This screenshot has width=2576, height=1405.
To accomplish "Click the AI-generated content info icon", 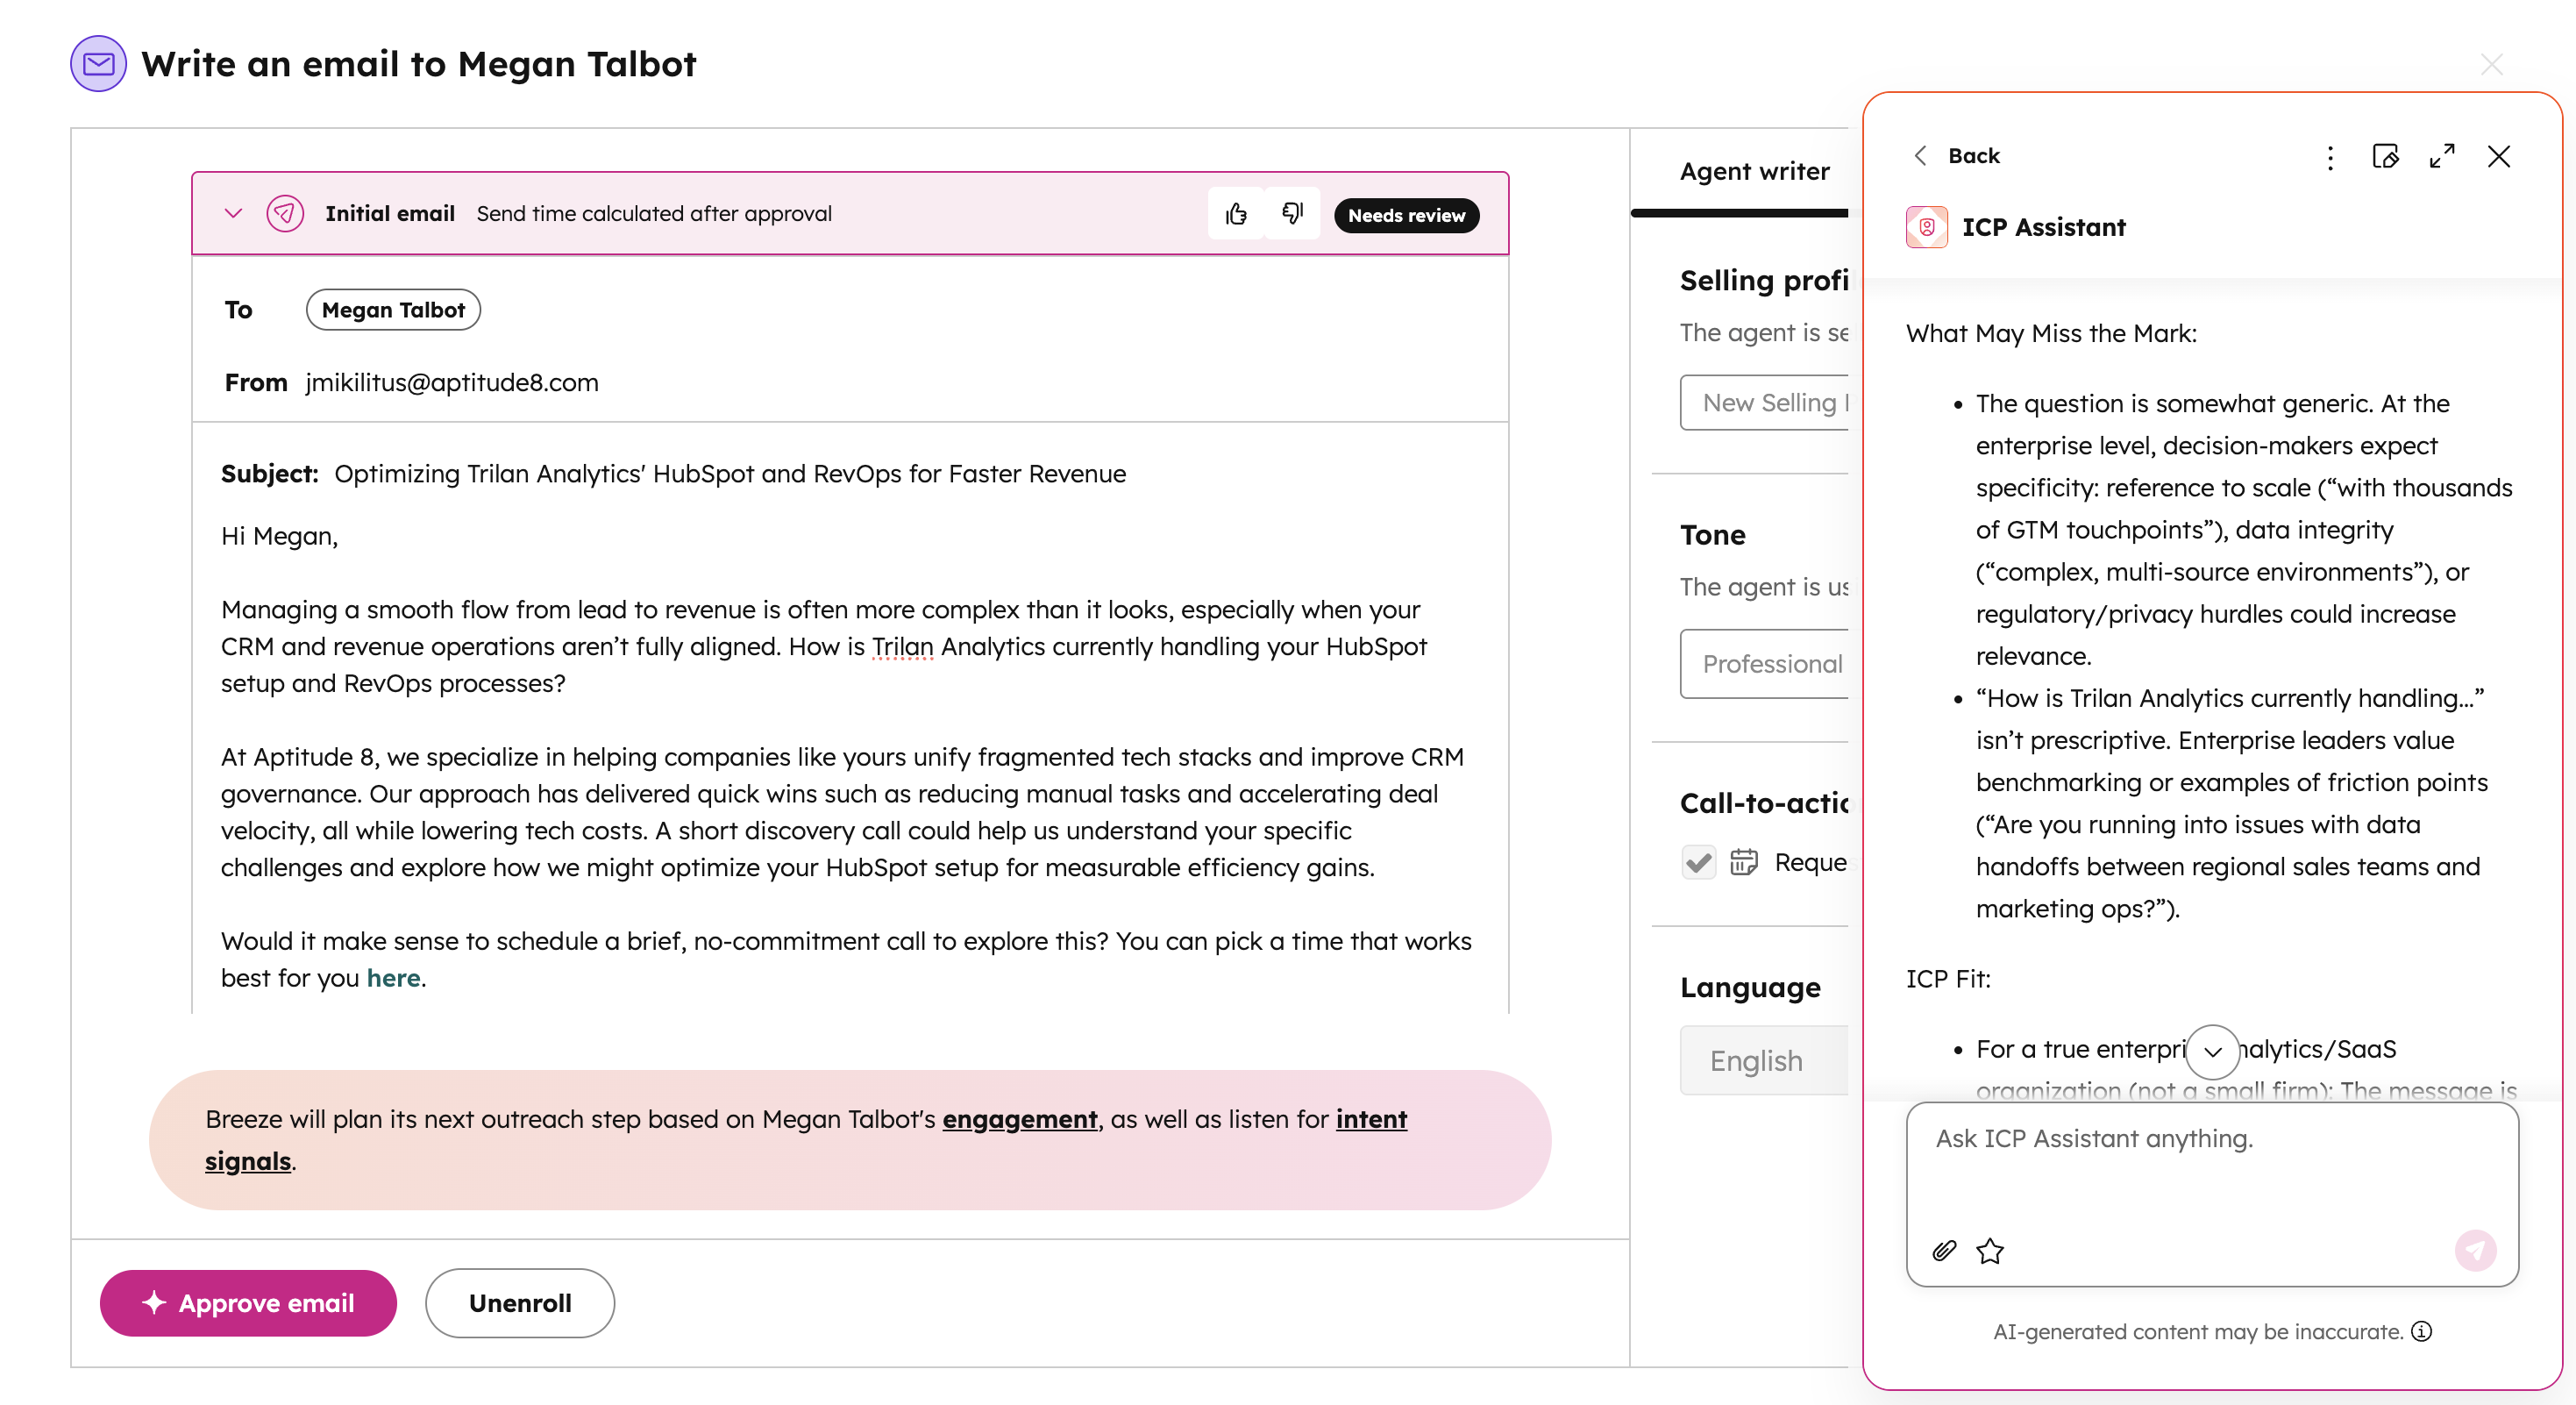I will coord(2422,1332).
